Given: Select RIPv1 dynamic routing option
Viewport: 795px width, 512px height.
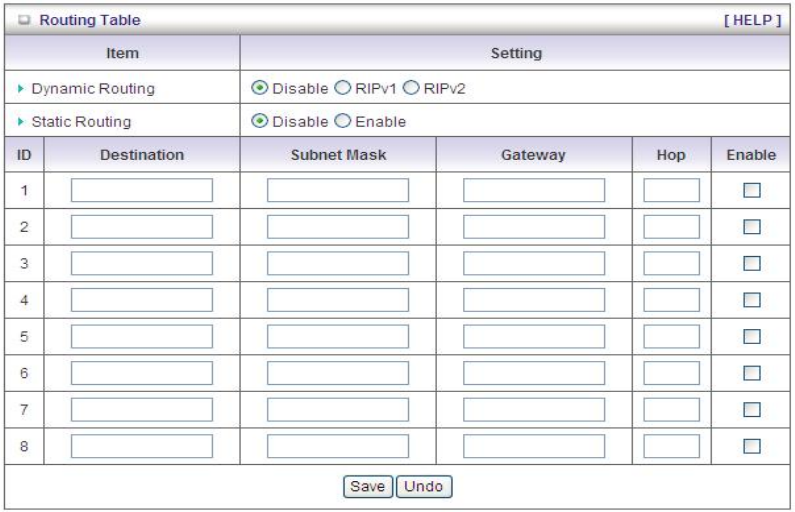Looking at the screenshot, I should (343, 88).
